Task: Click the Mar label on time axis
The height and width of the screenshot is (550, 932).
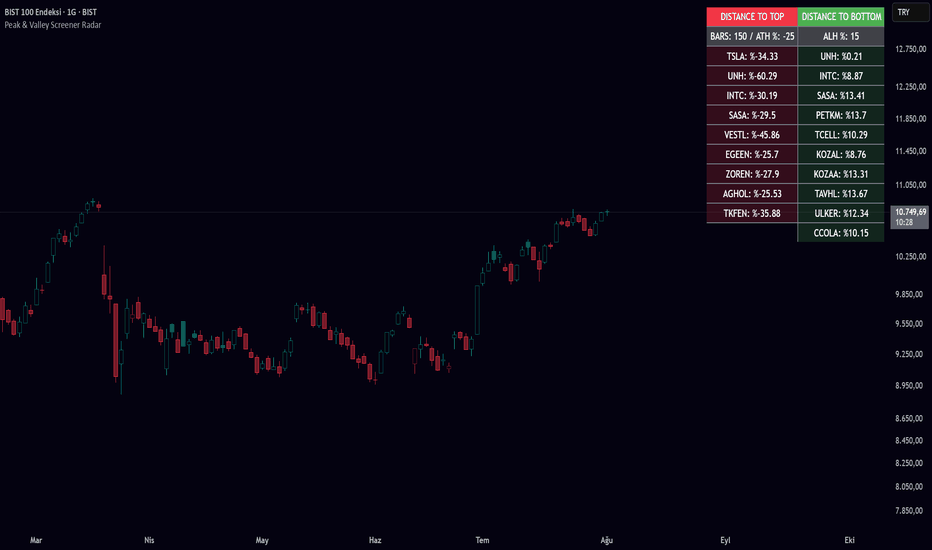Action: tap(36, 540)
